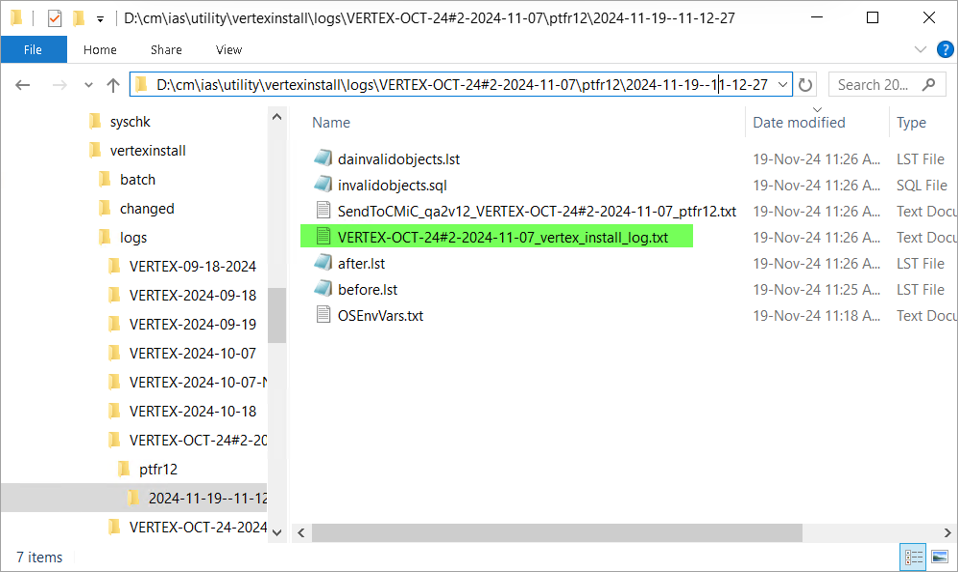Click the OSEnvVars.txt file name

(x=381, y=316)
